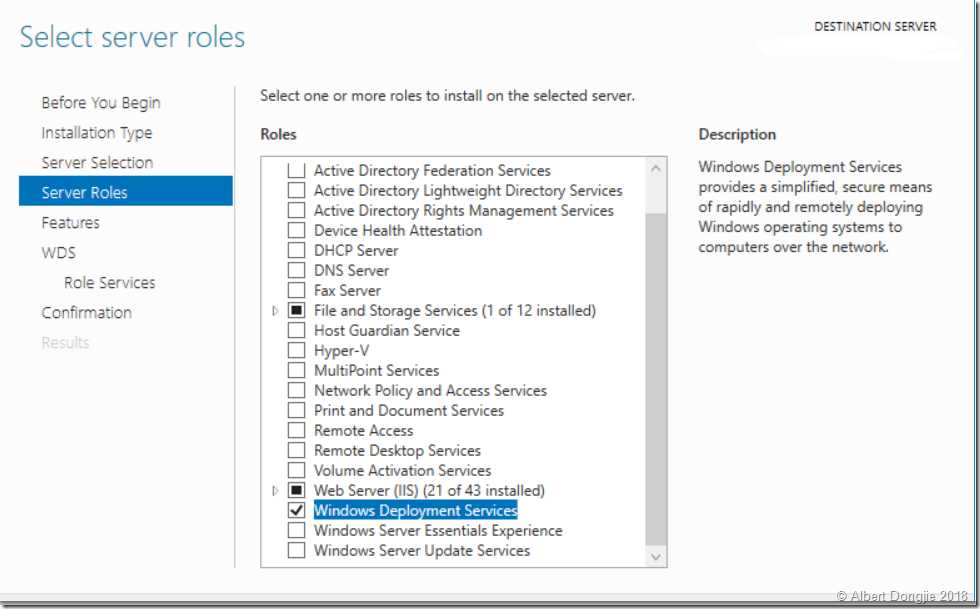Go to the Before You Begin step

point(101,103)
